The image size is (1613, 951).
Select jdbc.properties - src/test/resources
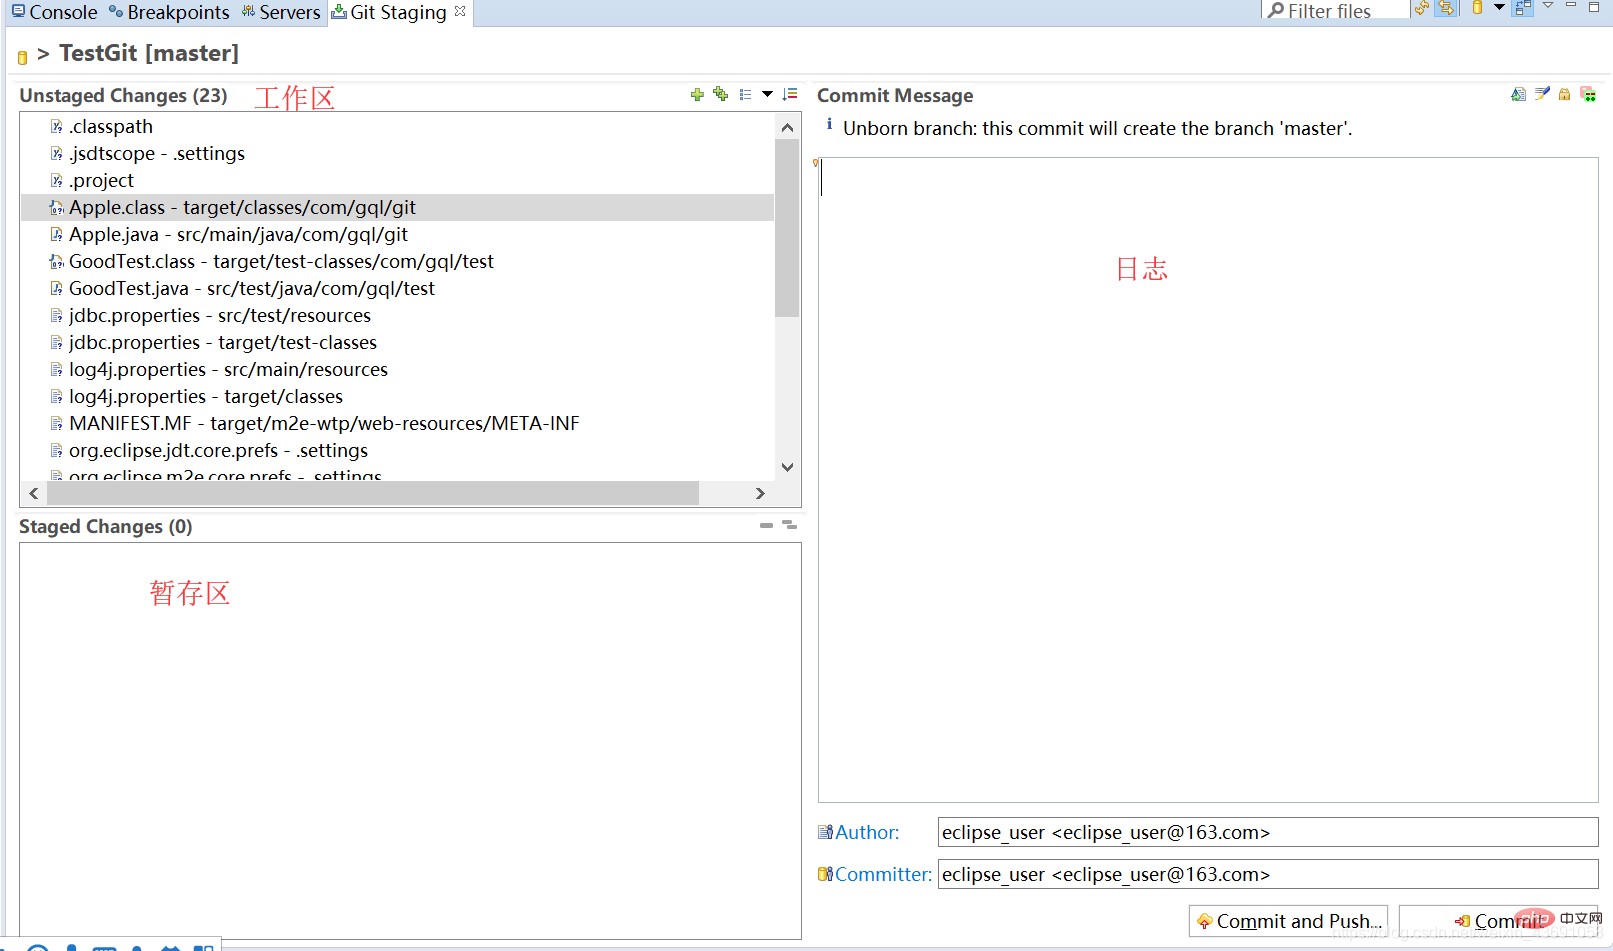(397, 315)
